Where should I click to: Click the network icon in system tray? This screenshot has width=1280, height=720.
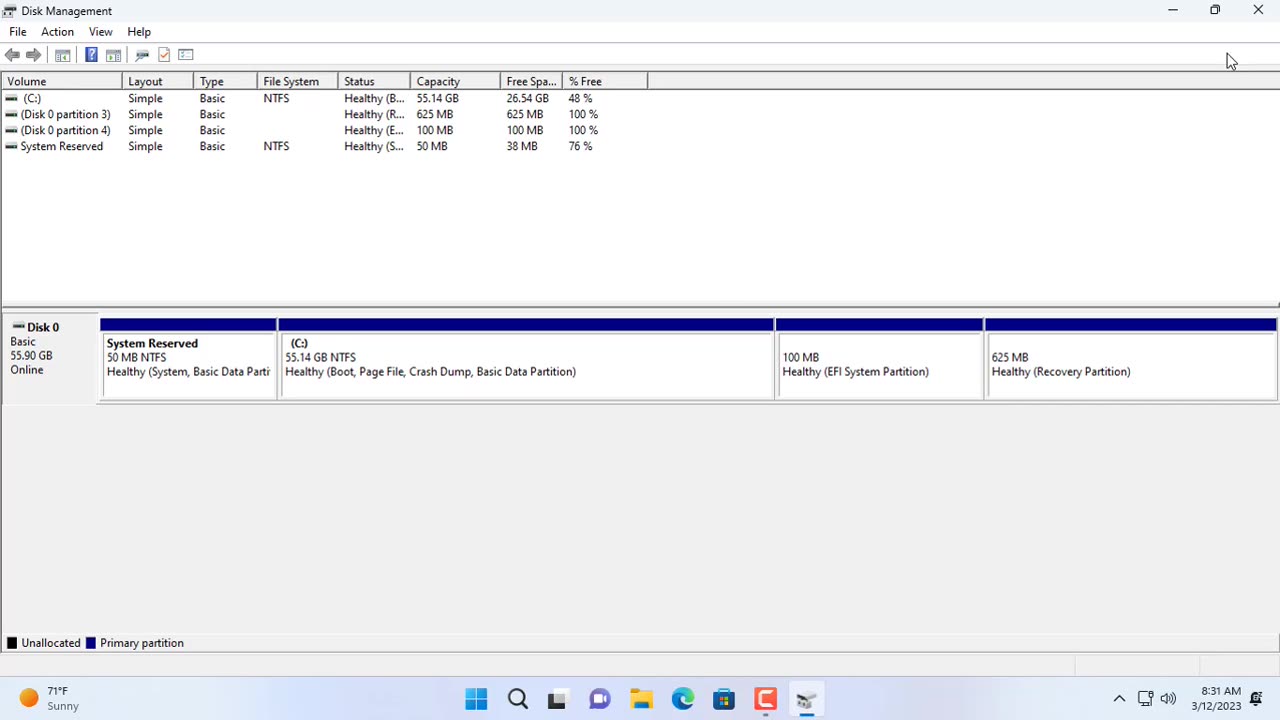pyautogui.click(x=1146, y=699)
